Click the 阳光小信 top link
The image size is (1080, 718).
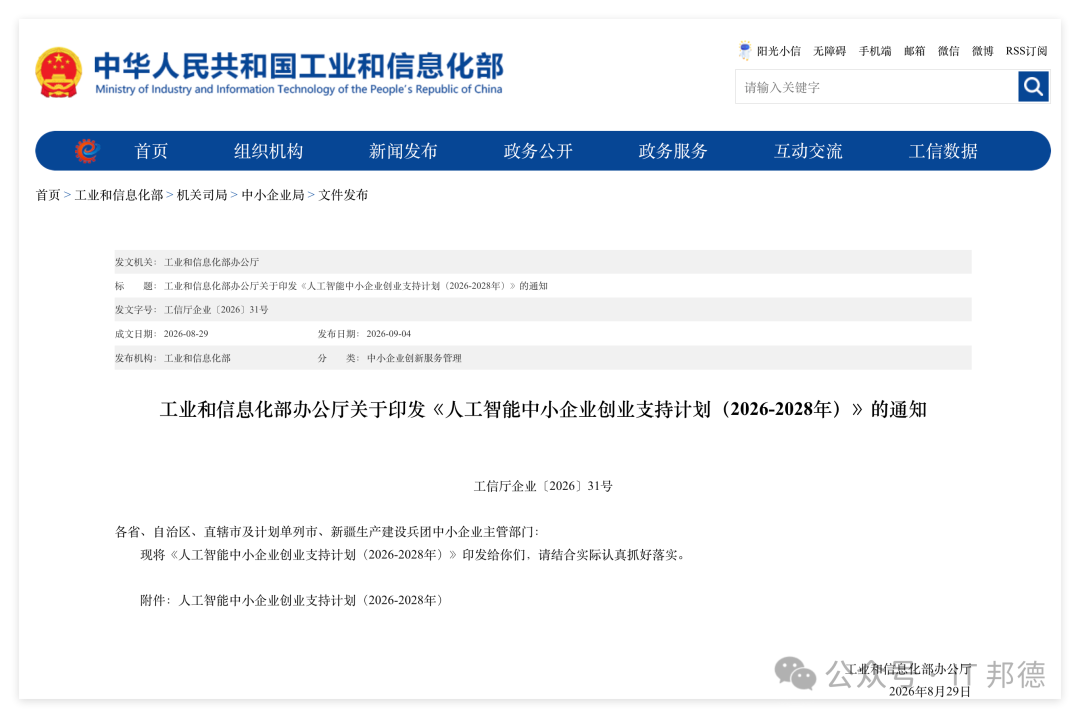778,51
